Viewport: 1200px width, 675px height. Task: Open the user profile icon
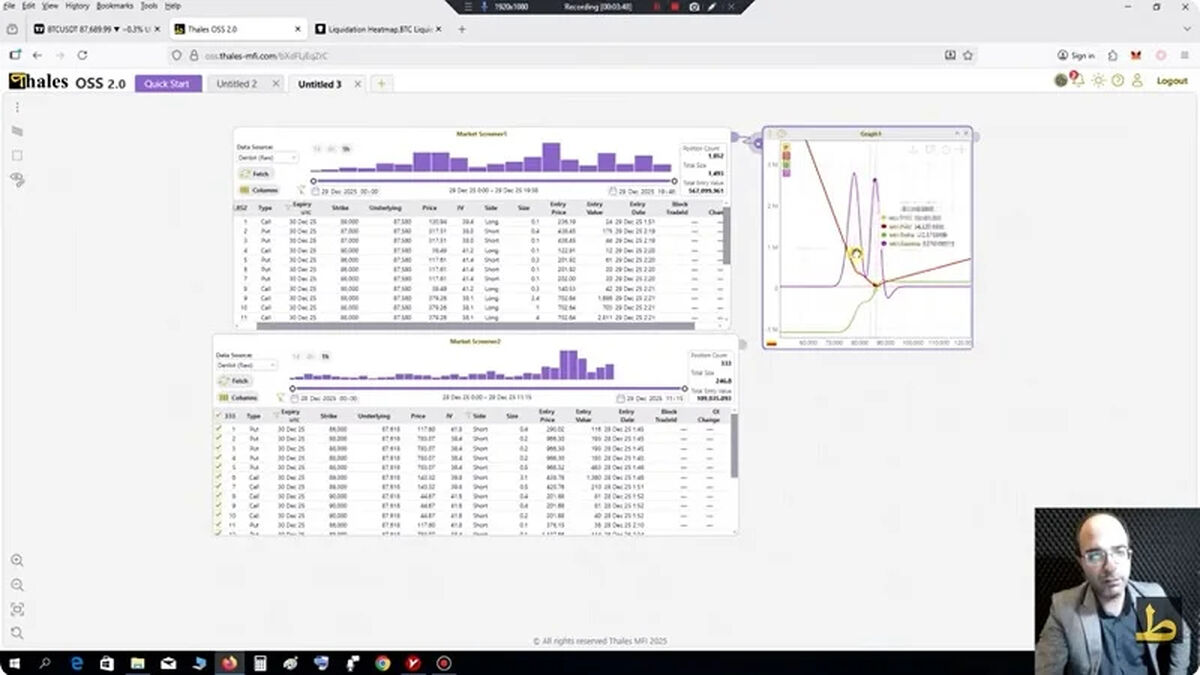click(x=1137, y=81)
